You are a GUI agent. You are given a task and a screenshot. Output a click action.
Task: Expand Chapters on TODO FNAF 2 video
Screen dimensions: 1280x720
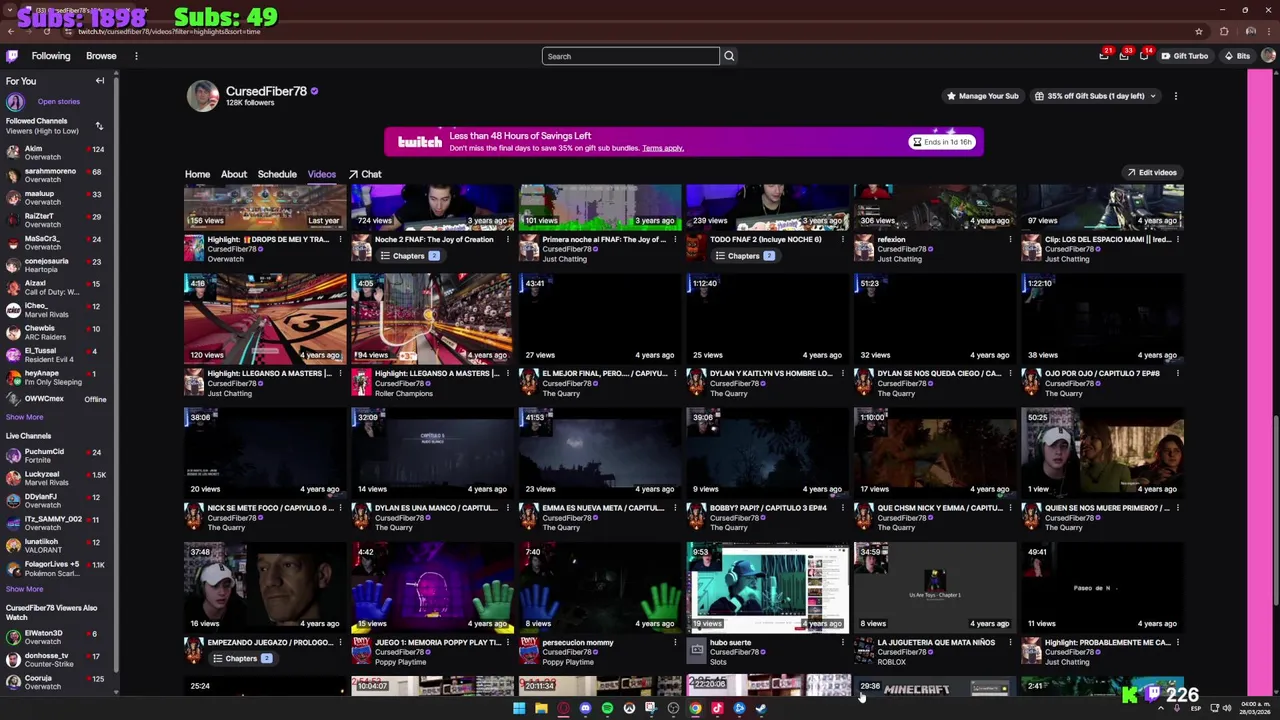pos(743,256)
